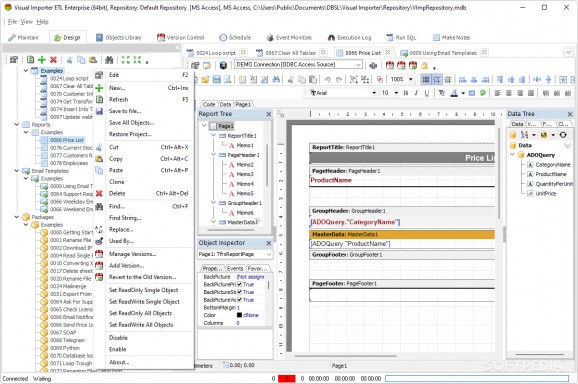Open the Help menu
Screen dimensions: 578x384
point(42,22)
